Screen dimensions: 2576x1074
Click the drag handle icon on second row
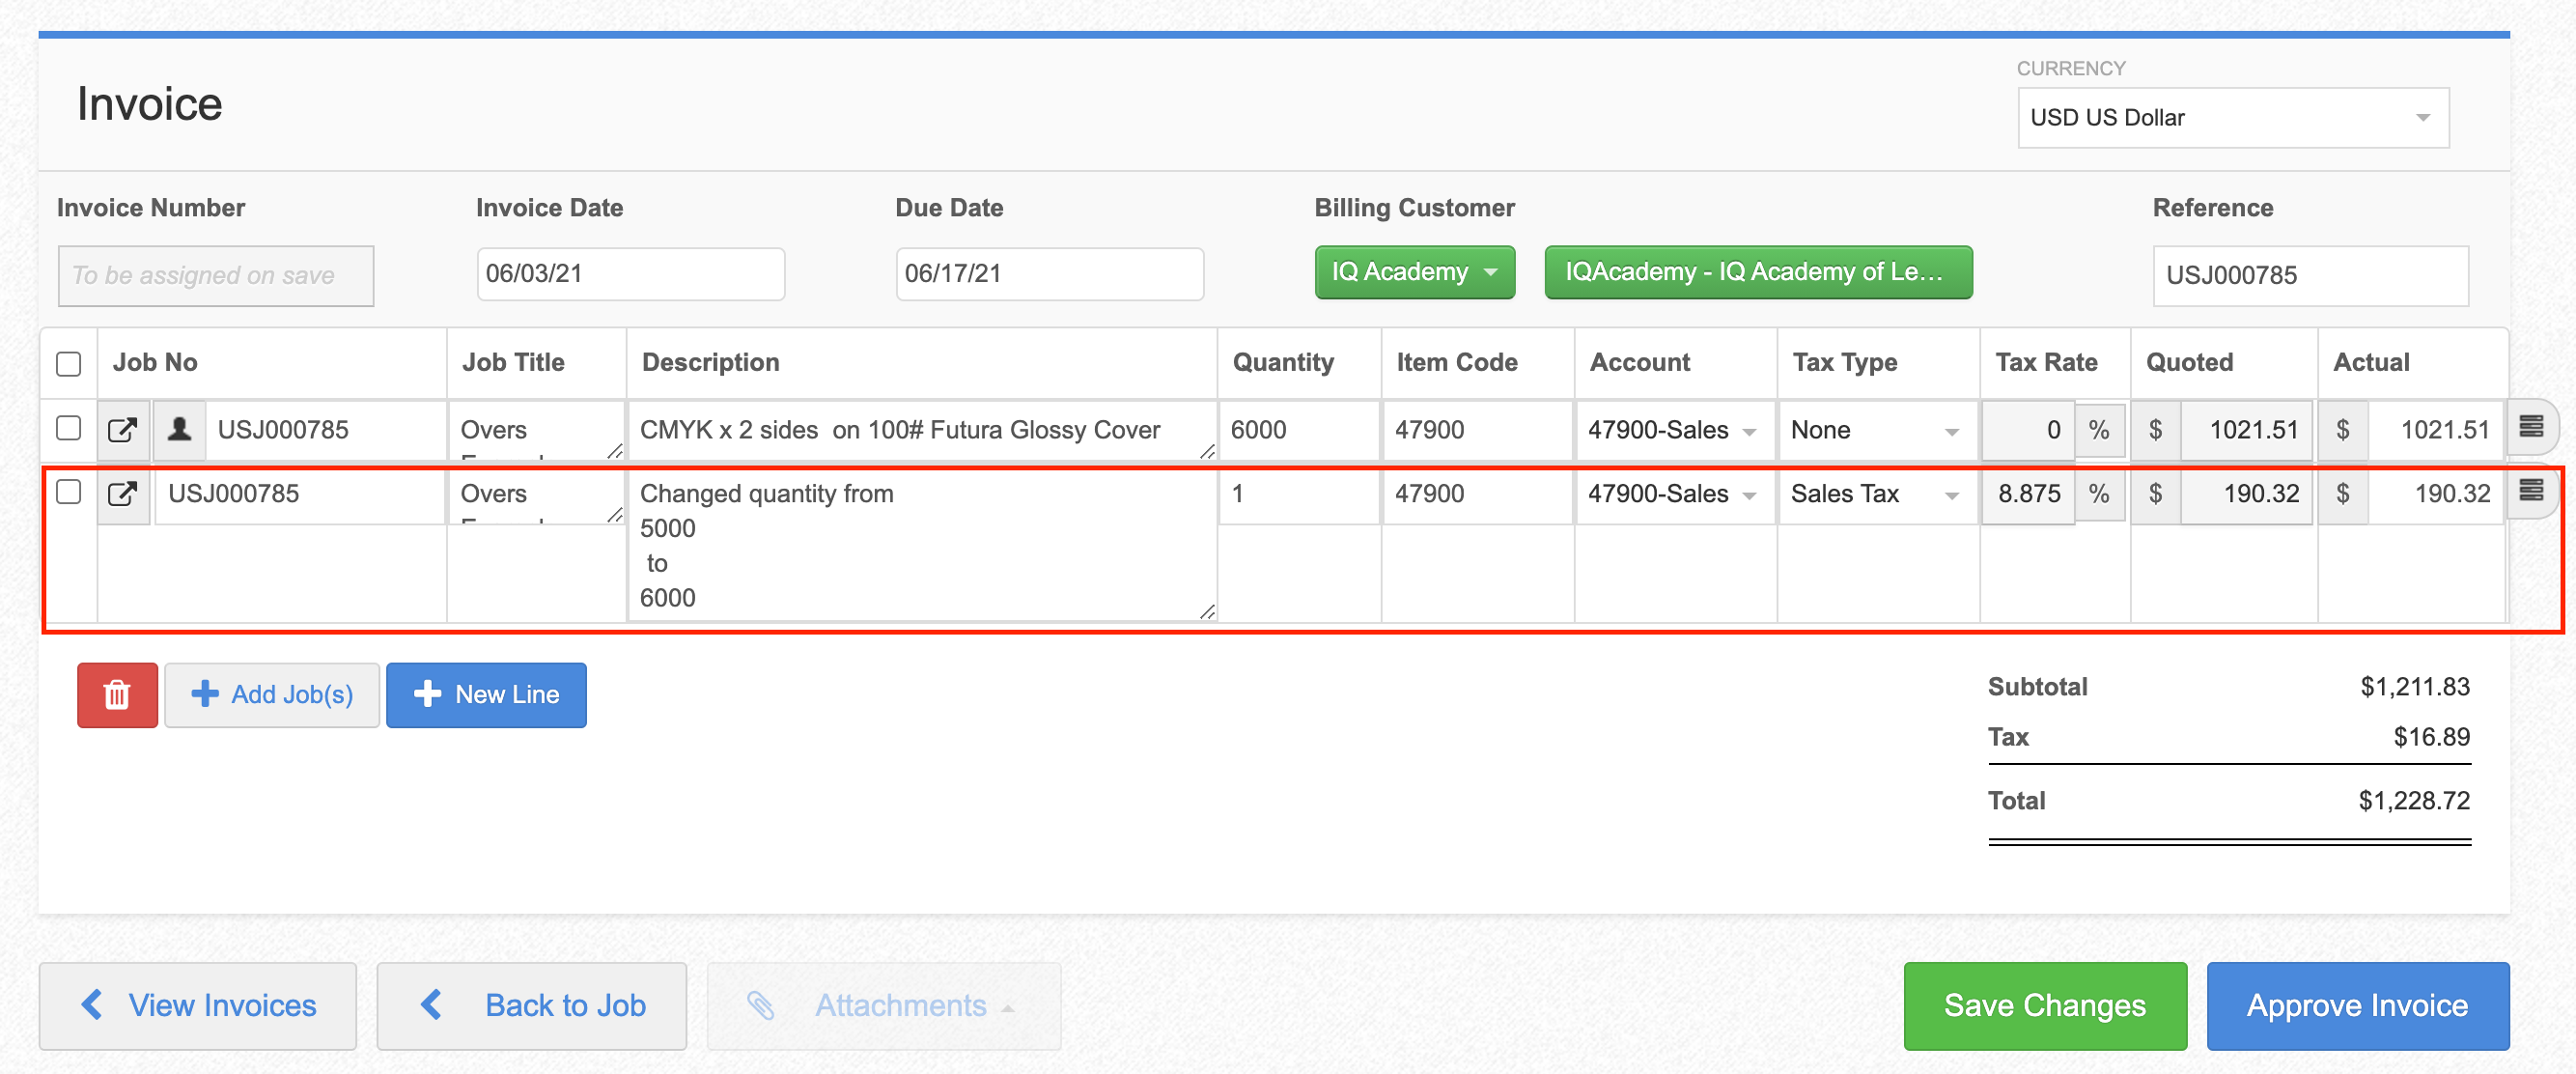click(x=2530, y=491)
